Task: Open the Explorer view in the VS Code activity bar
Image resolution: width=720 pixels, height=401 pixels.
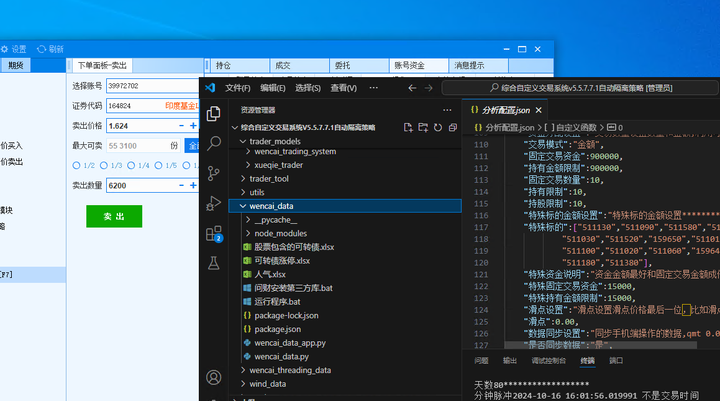Action: click(214, 113)
